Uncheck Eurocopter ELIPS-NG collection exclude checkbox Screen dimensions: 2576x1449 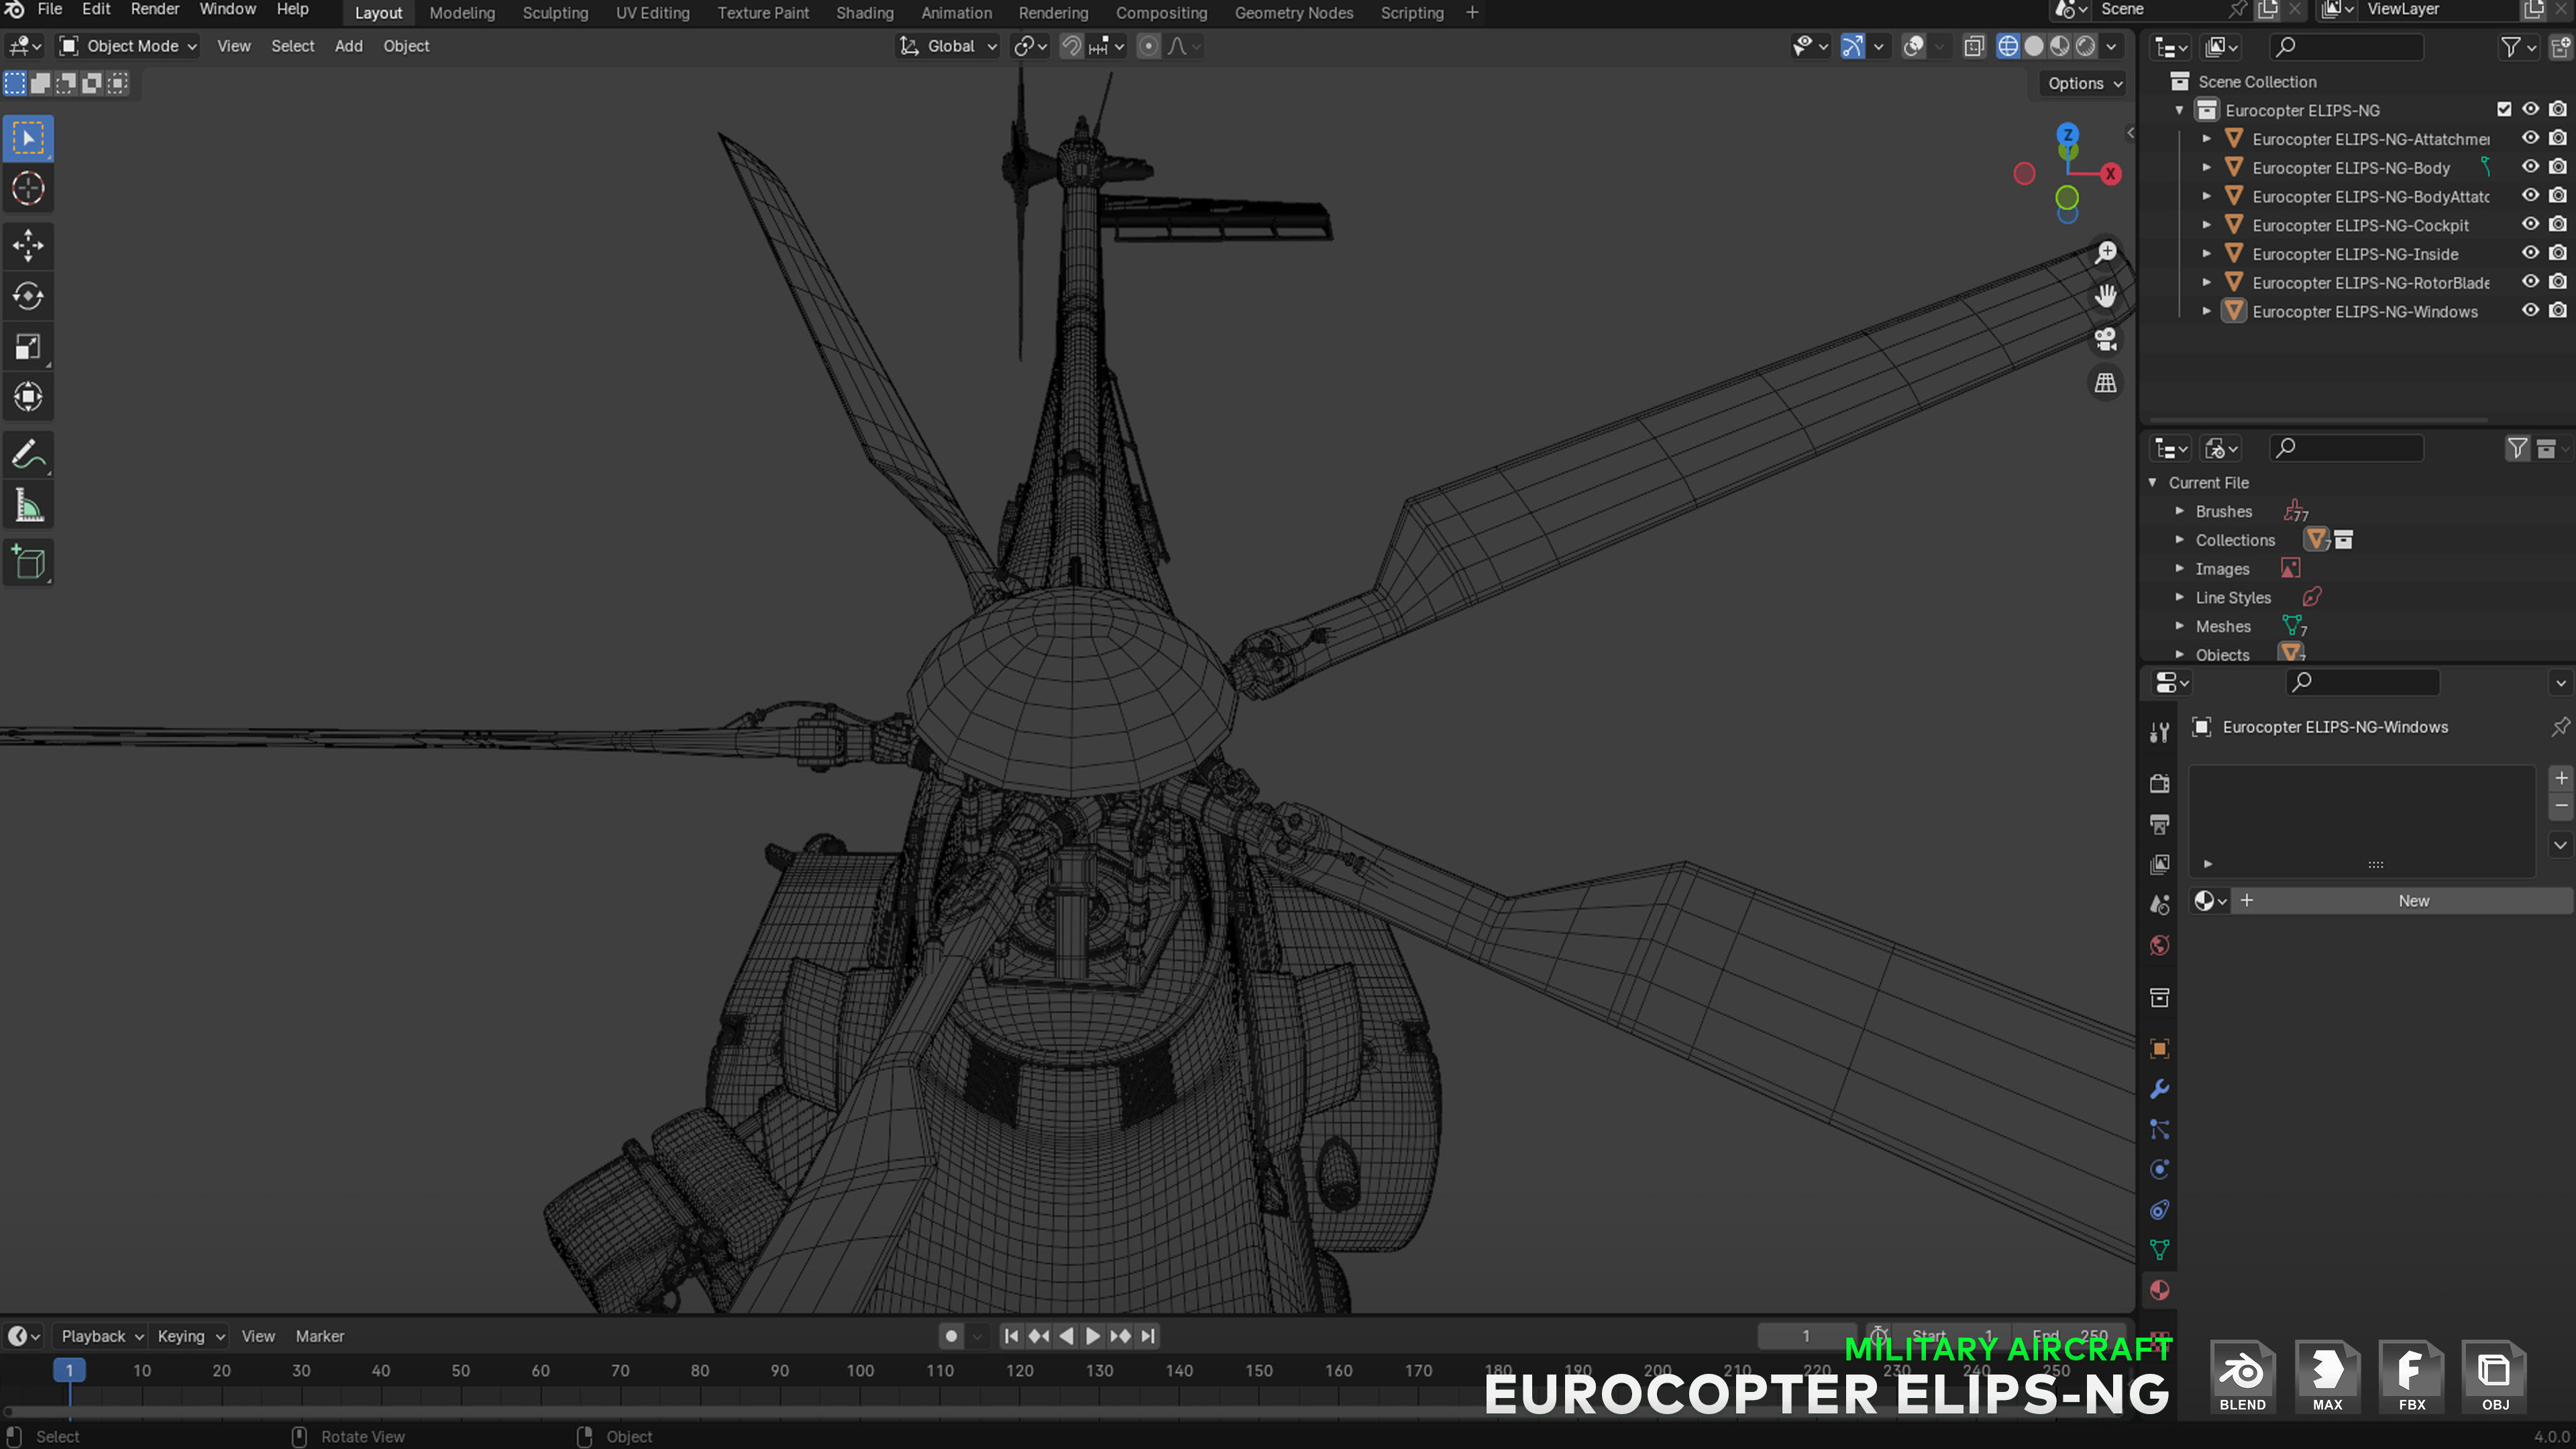[2504, 109]
